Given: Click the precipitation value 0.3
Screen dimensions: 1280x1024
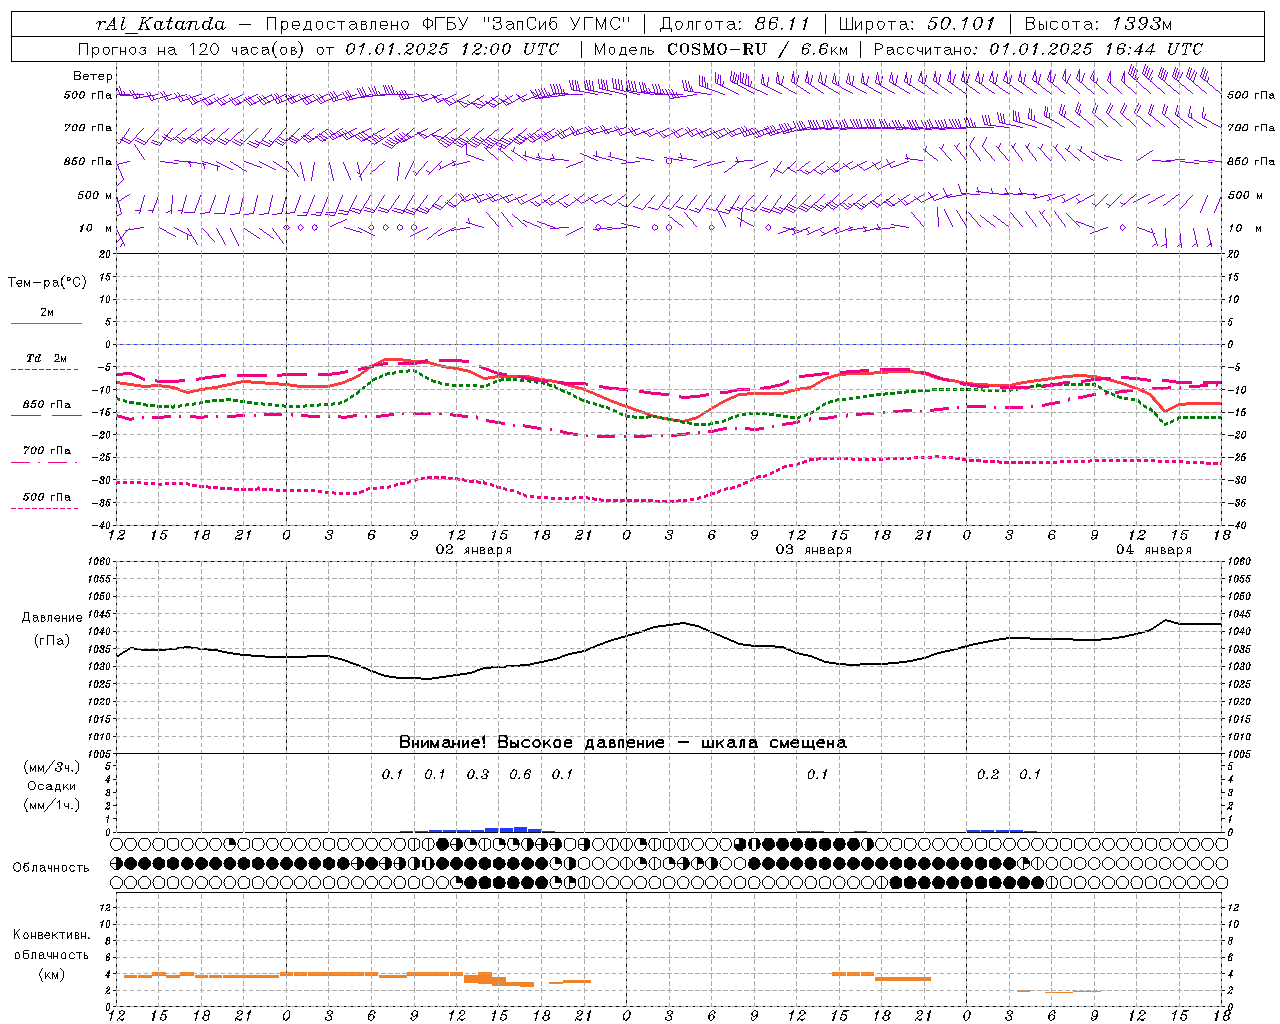Looking at the screenshot, I should (x=478, y=774).
